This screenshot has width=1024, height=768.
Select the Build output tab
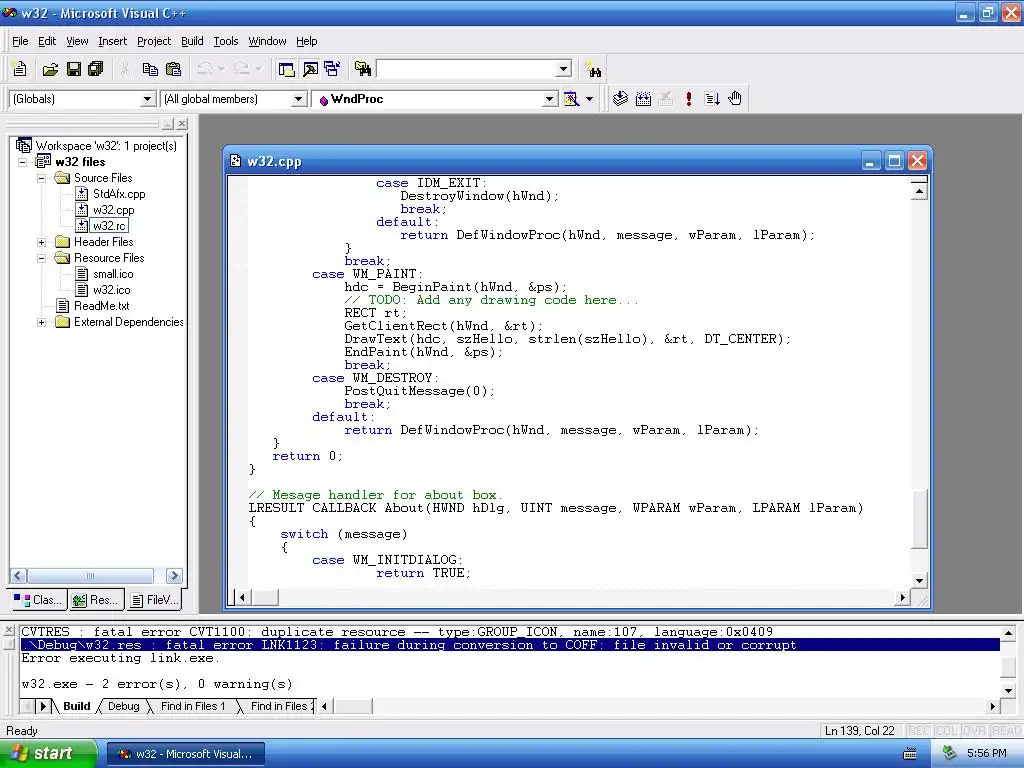click(76, 706)
